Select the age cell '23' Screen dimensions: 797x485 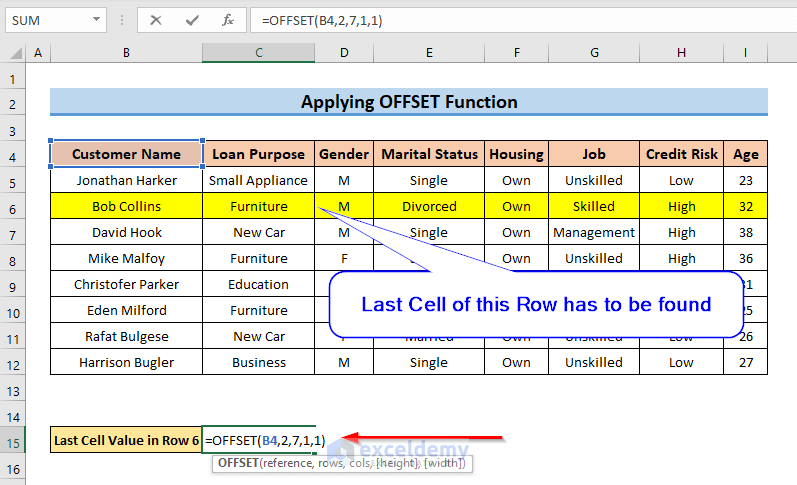745,180
